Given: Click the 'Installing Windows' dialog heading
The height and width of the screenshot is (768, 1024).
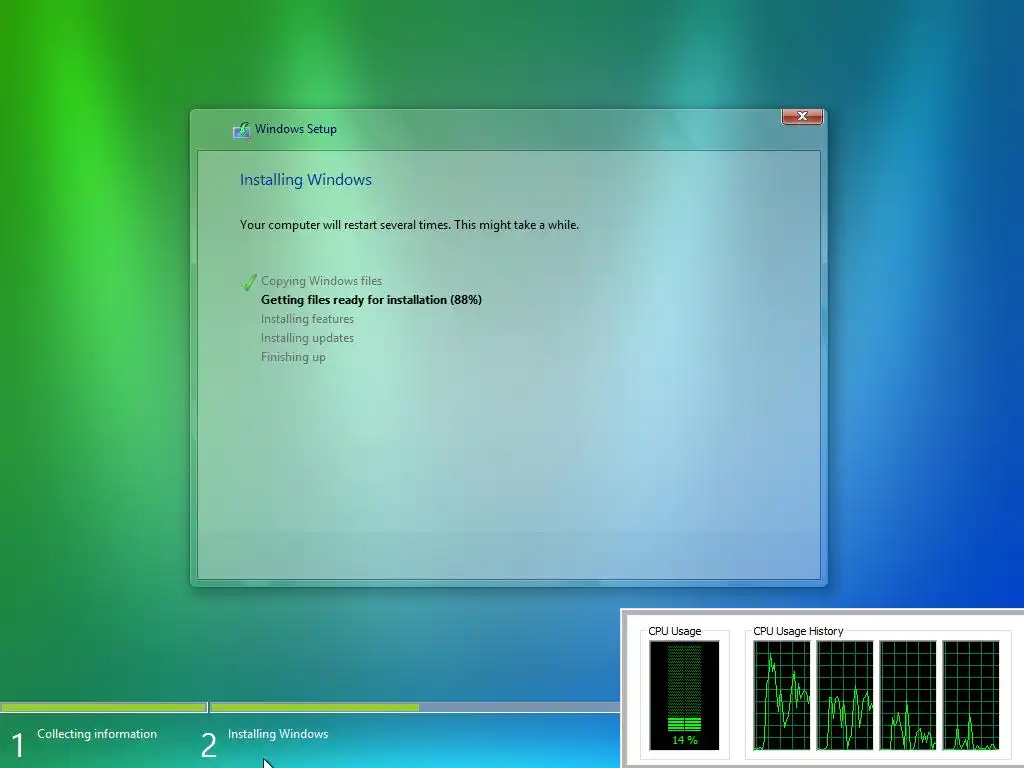Looking at the screenshot, I should (x=306, y=180).
